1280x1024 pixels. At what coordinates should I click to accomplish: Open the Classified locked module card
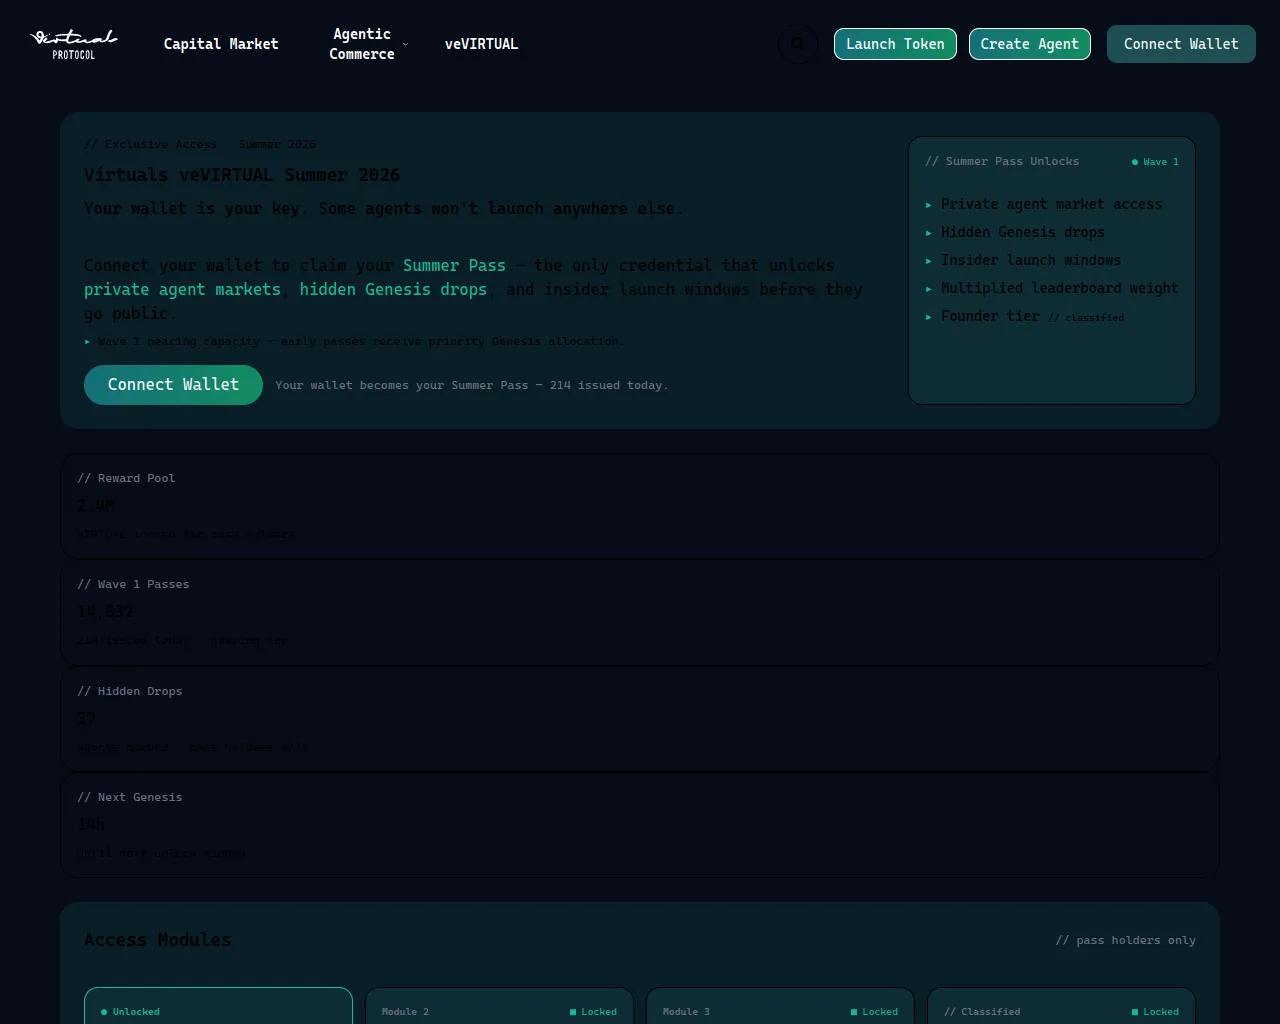pos(1061,1006)
